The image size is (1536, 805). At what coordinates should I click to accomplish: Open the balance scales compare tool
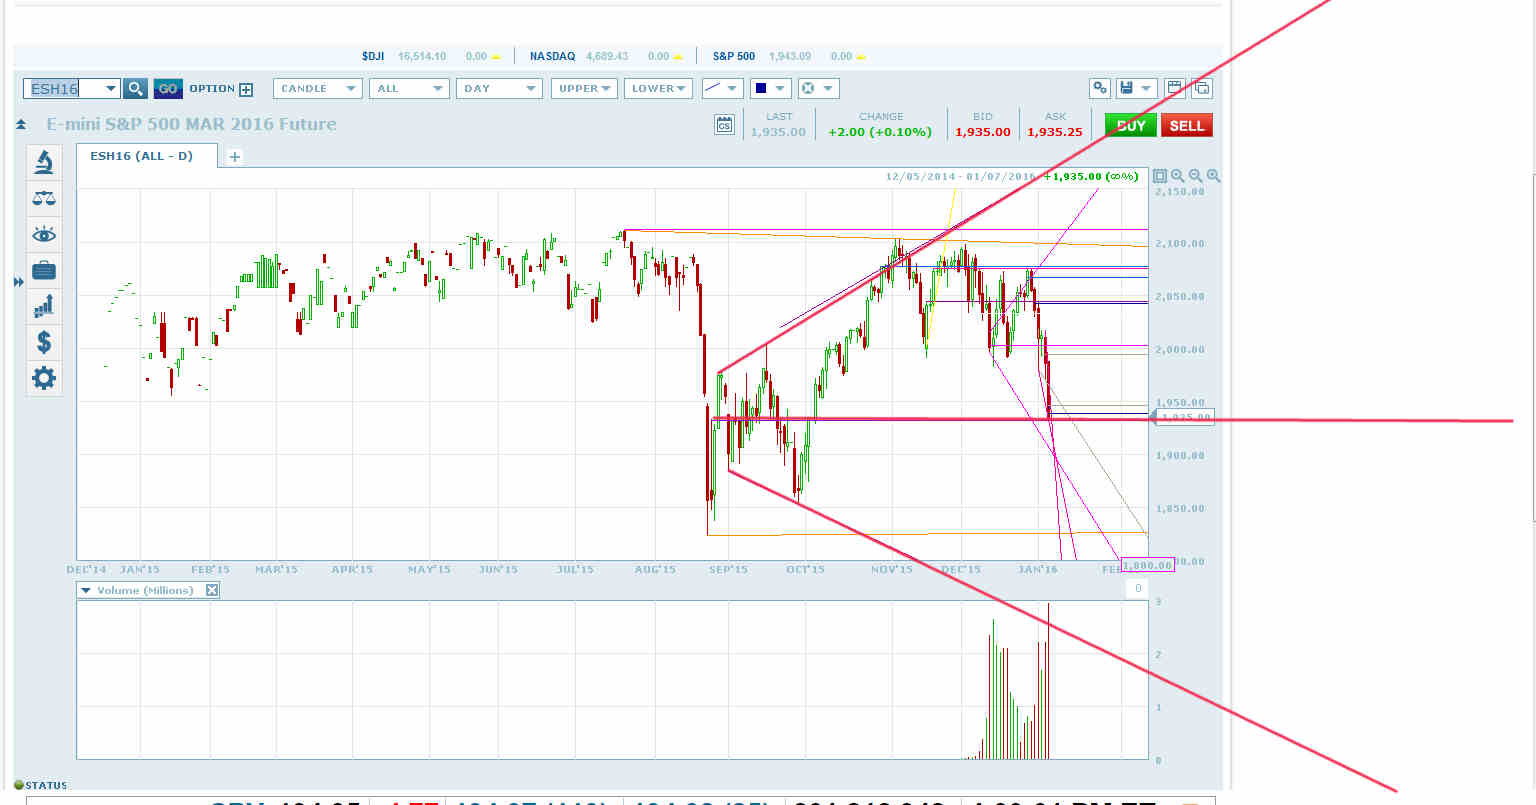click(x=44, y=197)
